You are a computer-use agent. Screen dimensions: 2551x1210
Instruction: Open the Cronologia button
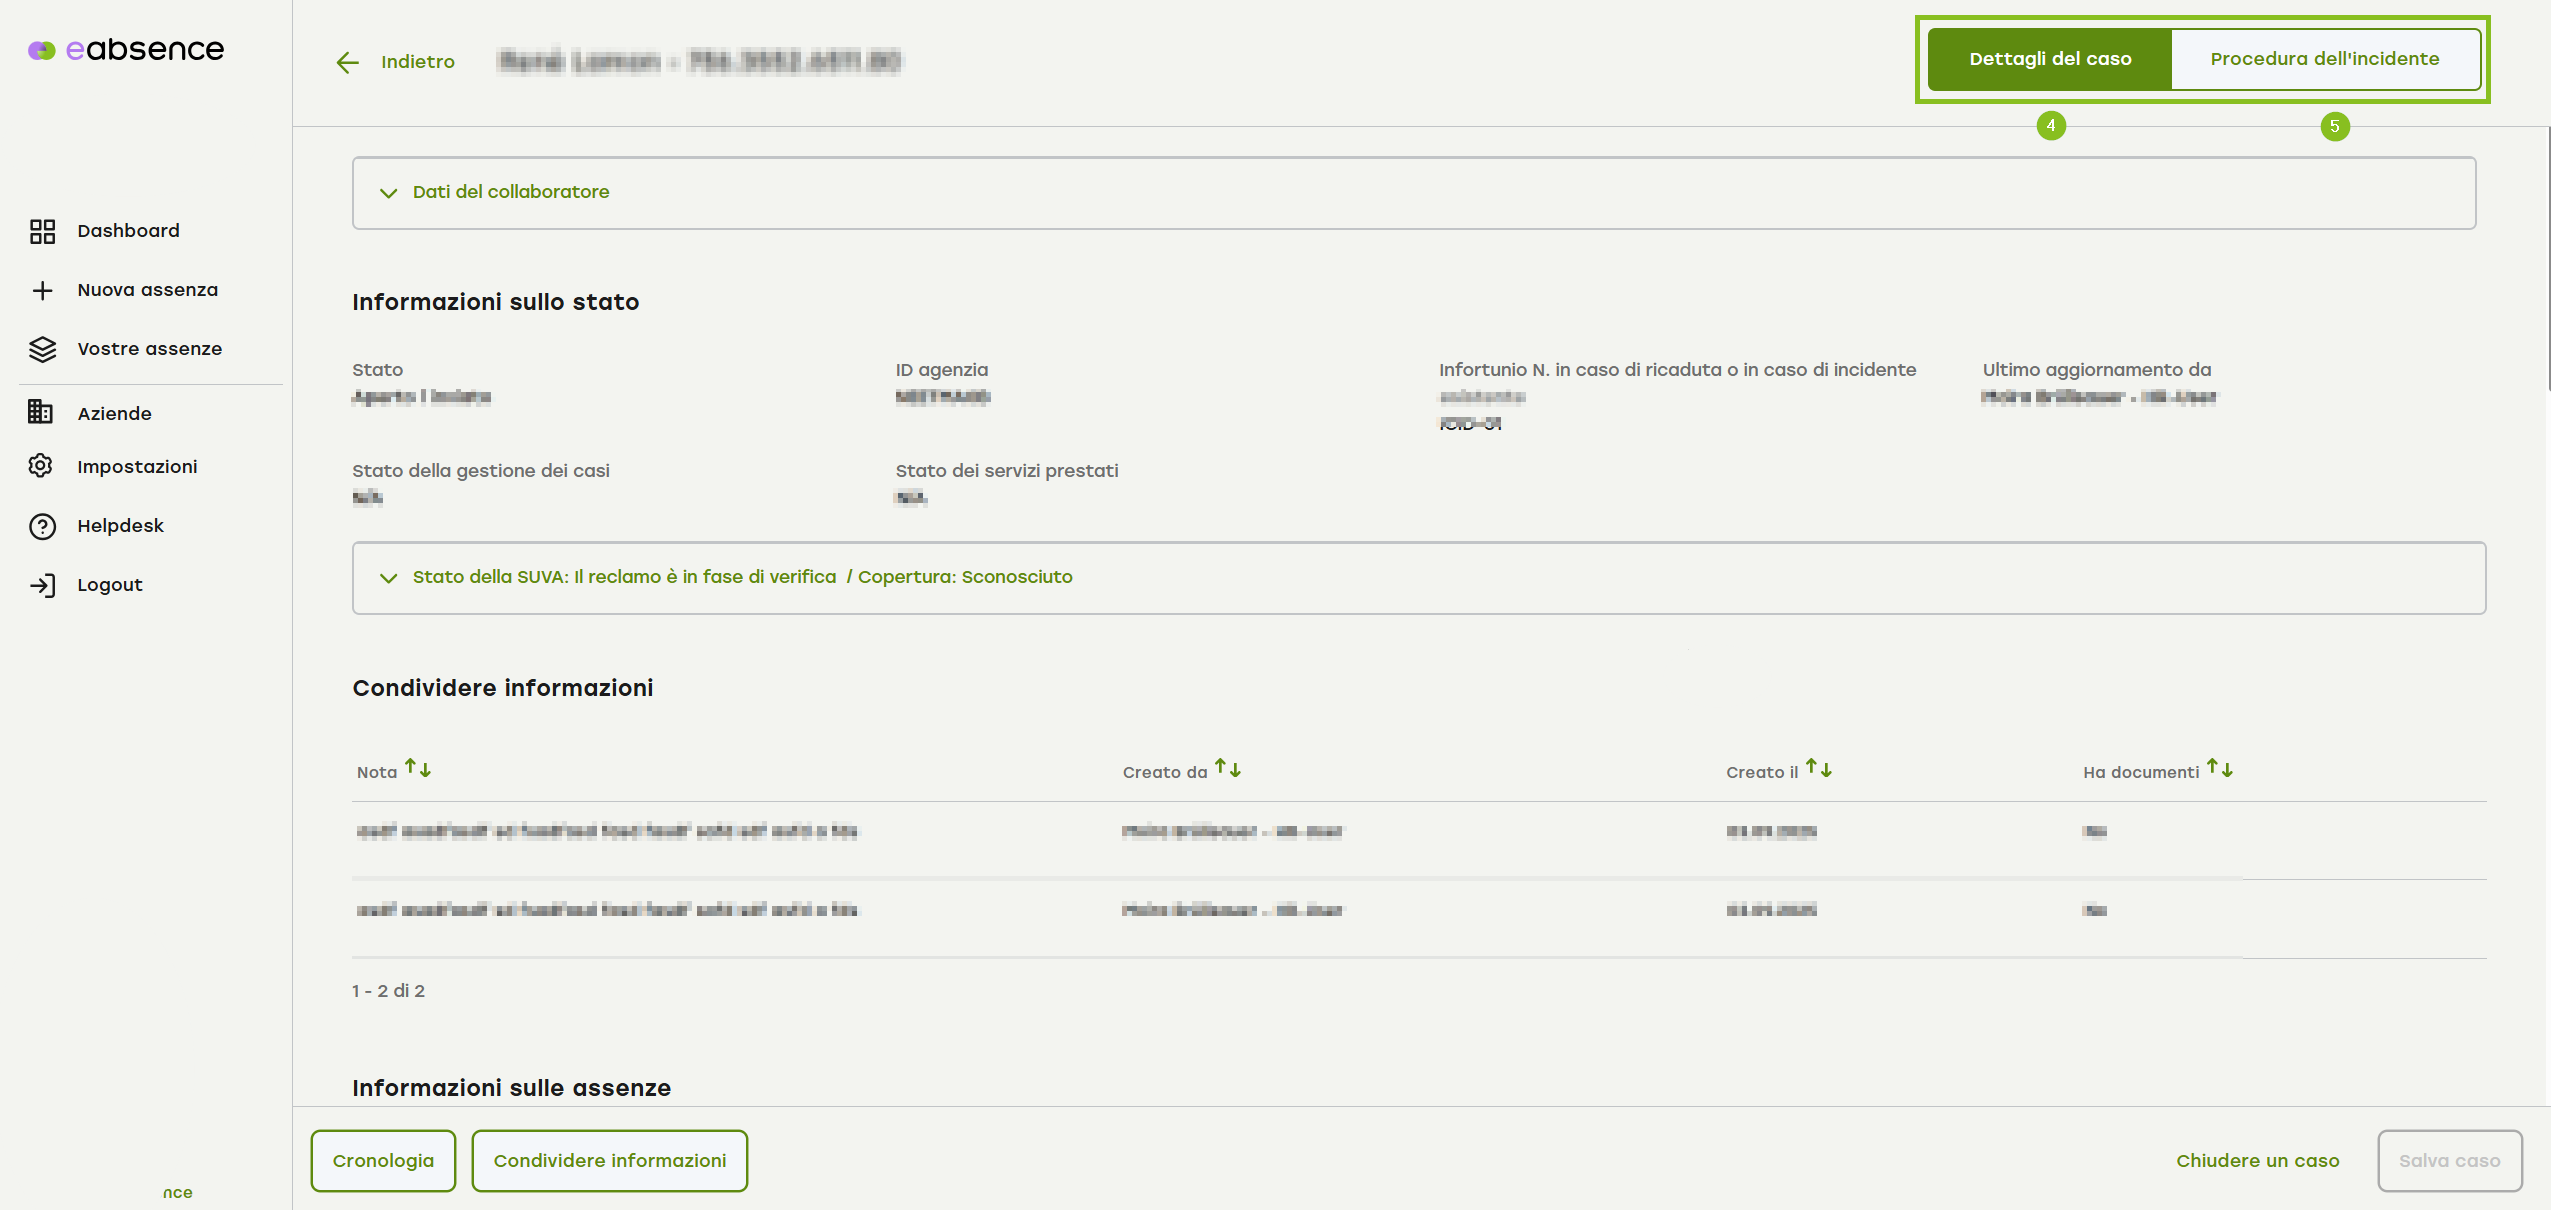pyautogui.click(x=383, y=1160)
